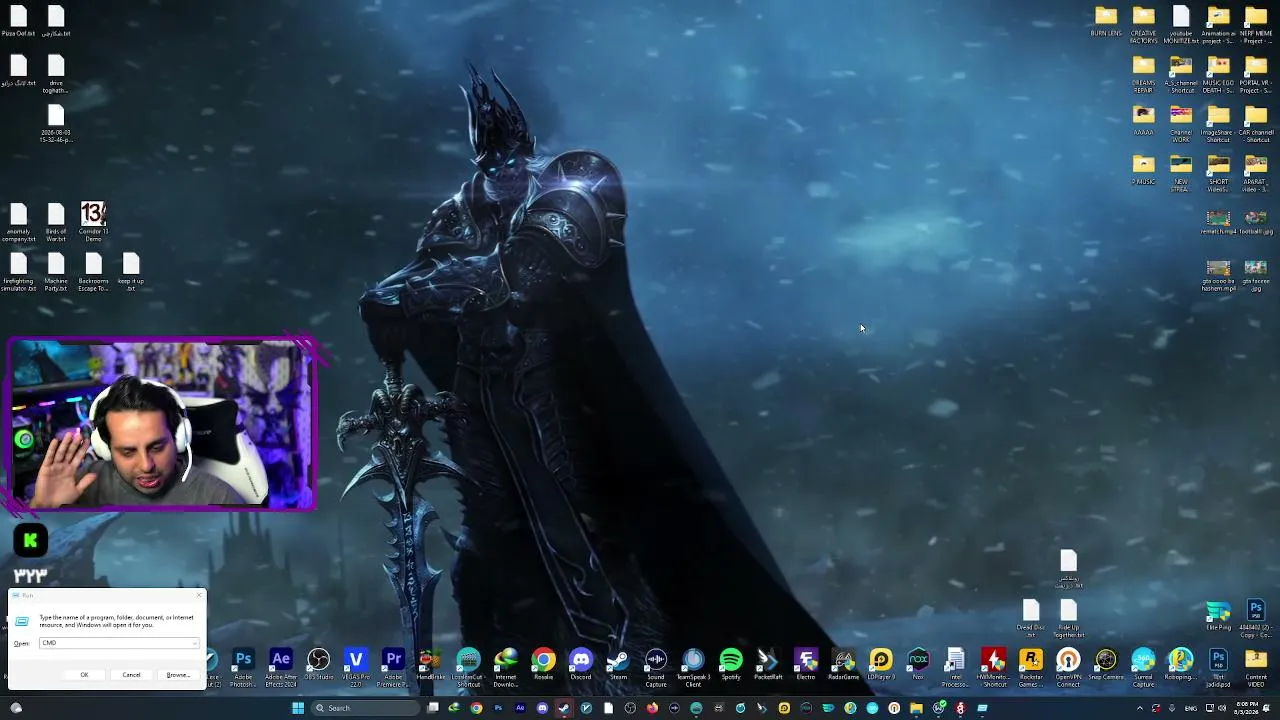The image size is (1280, 720).
Task: Select rematch.mp4 video file
Action: pyautogui.click(x=1218, y=223)
